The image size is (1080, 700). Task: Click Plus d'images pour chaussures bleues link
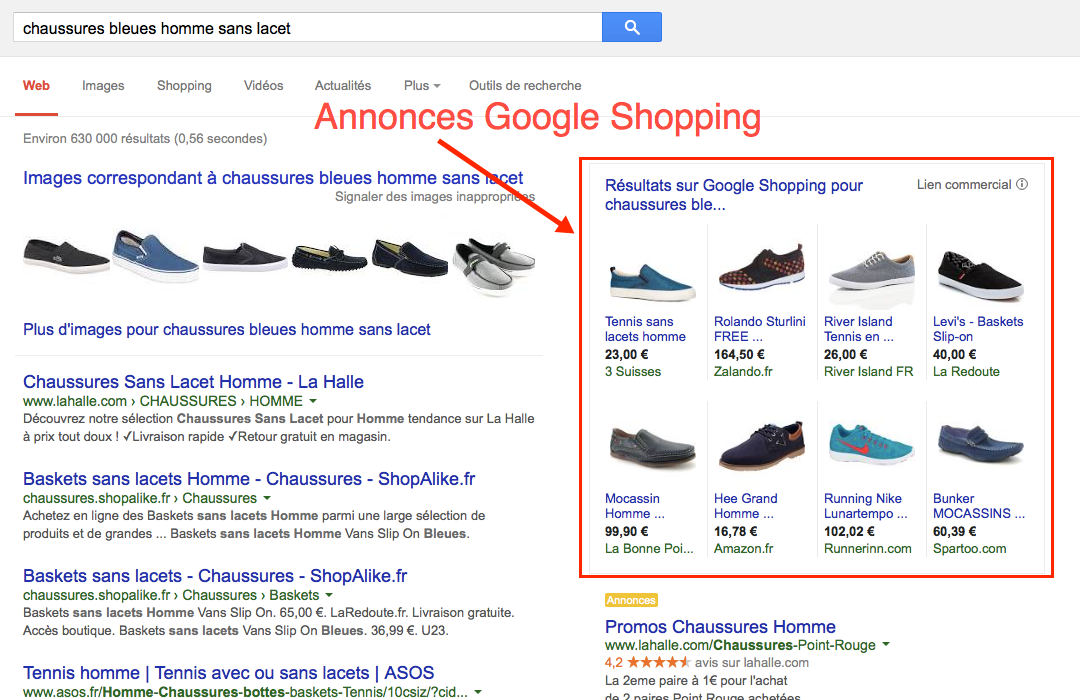pos(227,330)
